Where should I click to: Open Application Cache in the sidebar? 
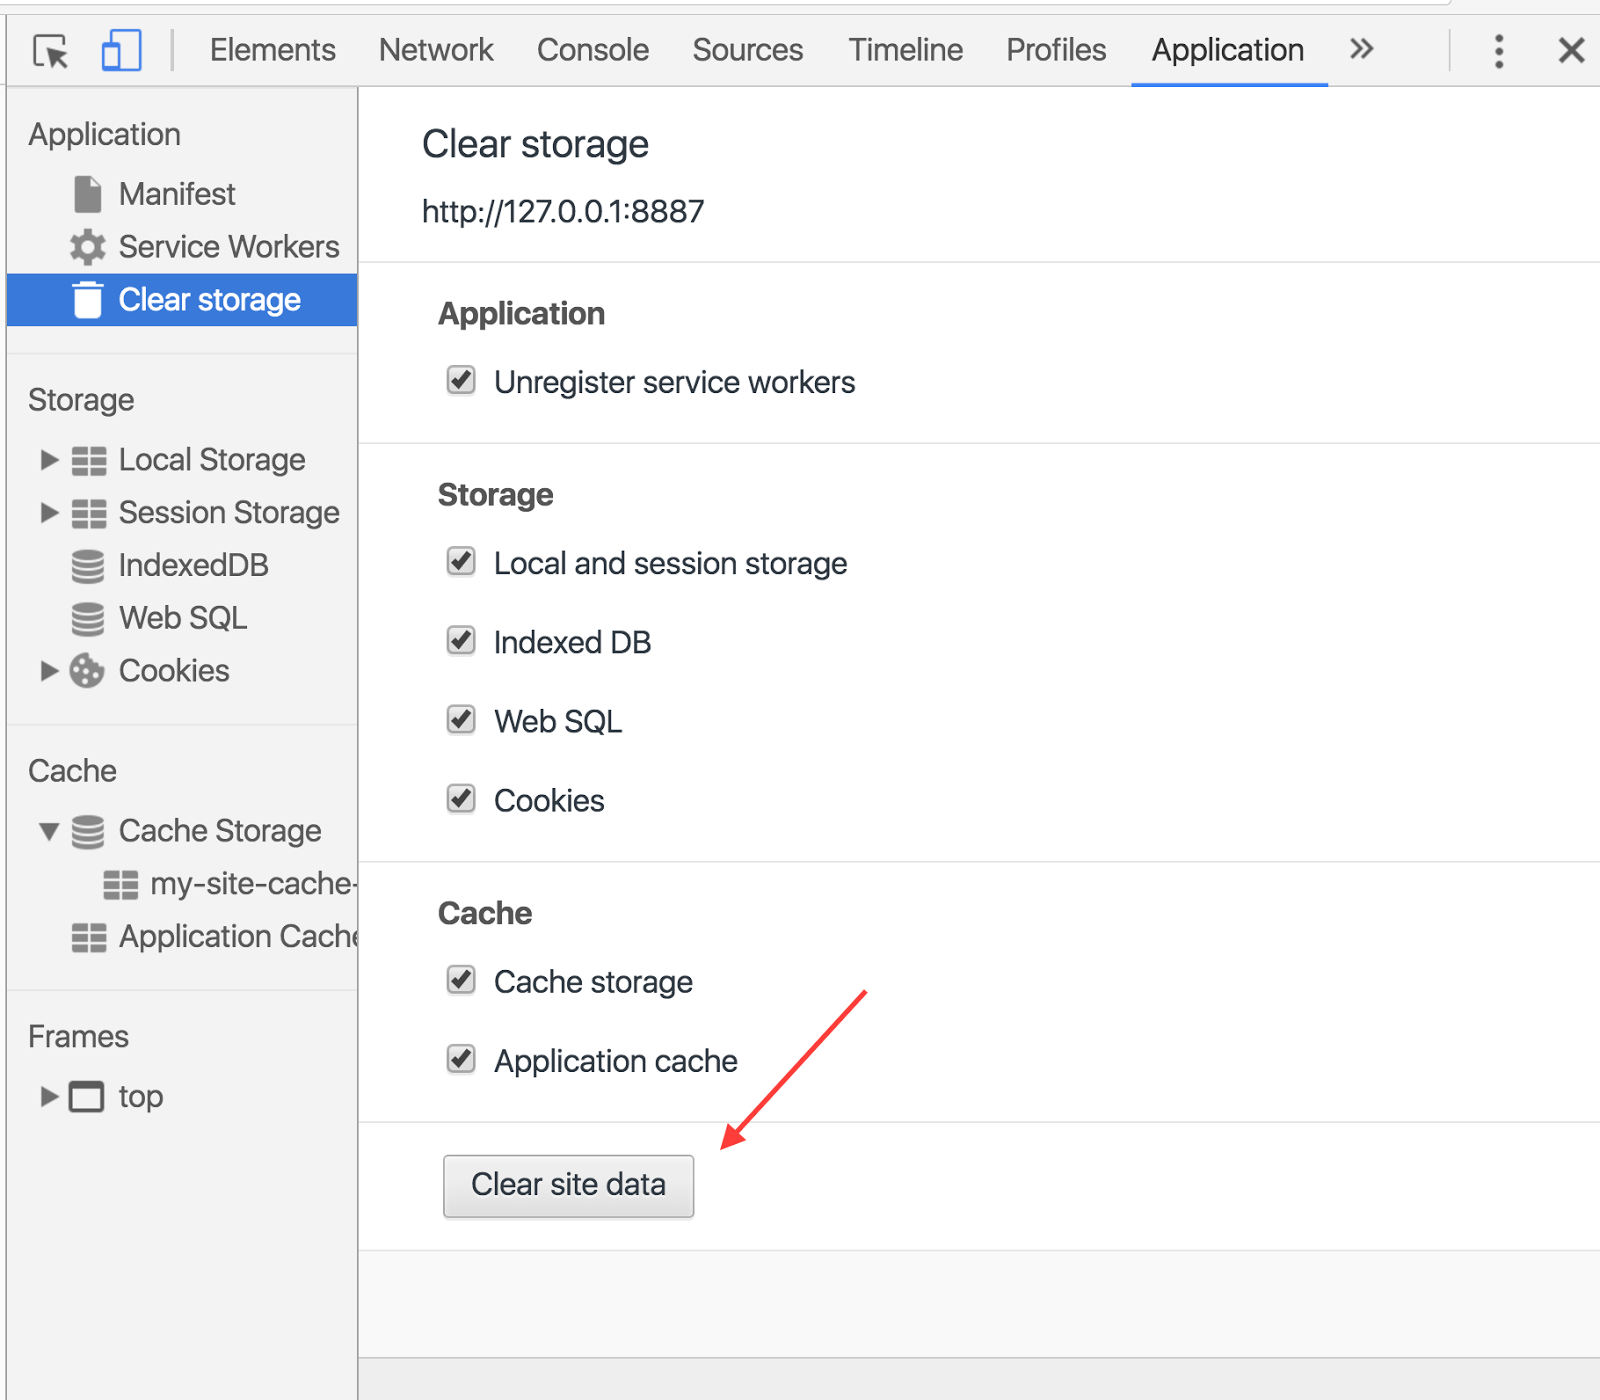(x=238, y=937)
